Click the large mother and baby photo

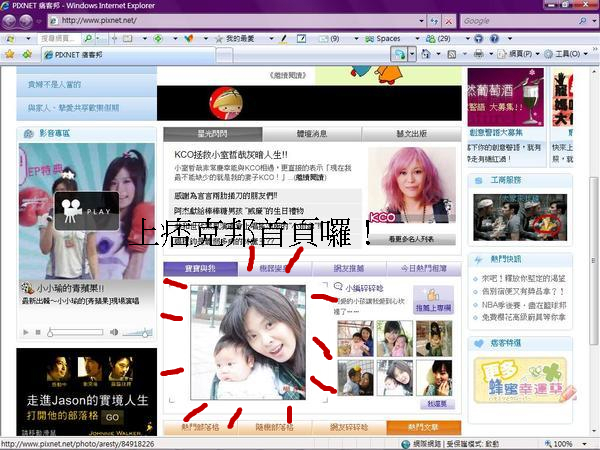[248, 342]
